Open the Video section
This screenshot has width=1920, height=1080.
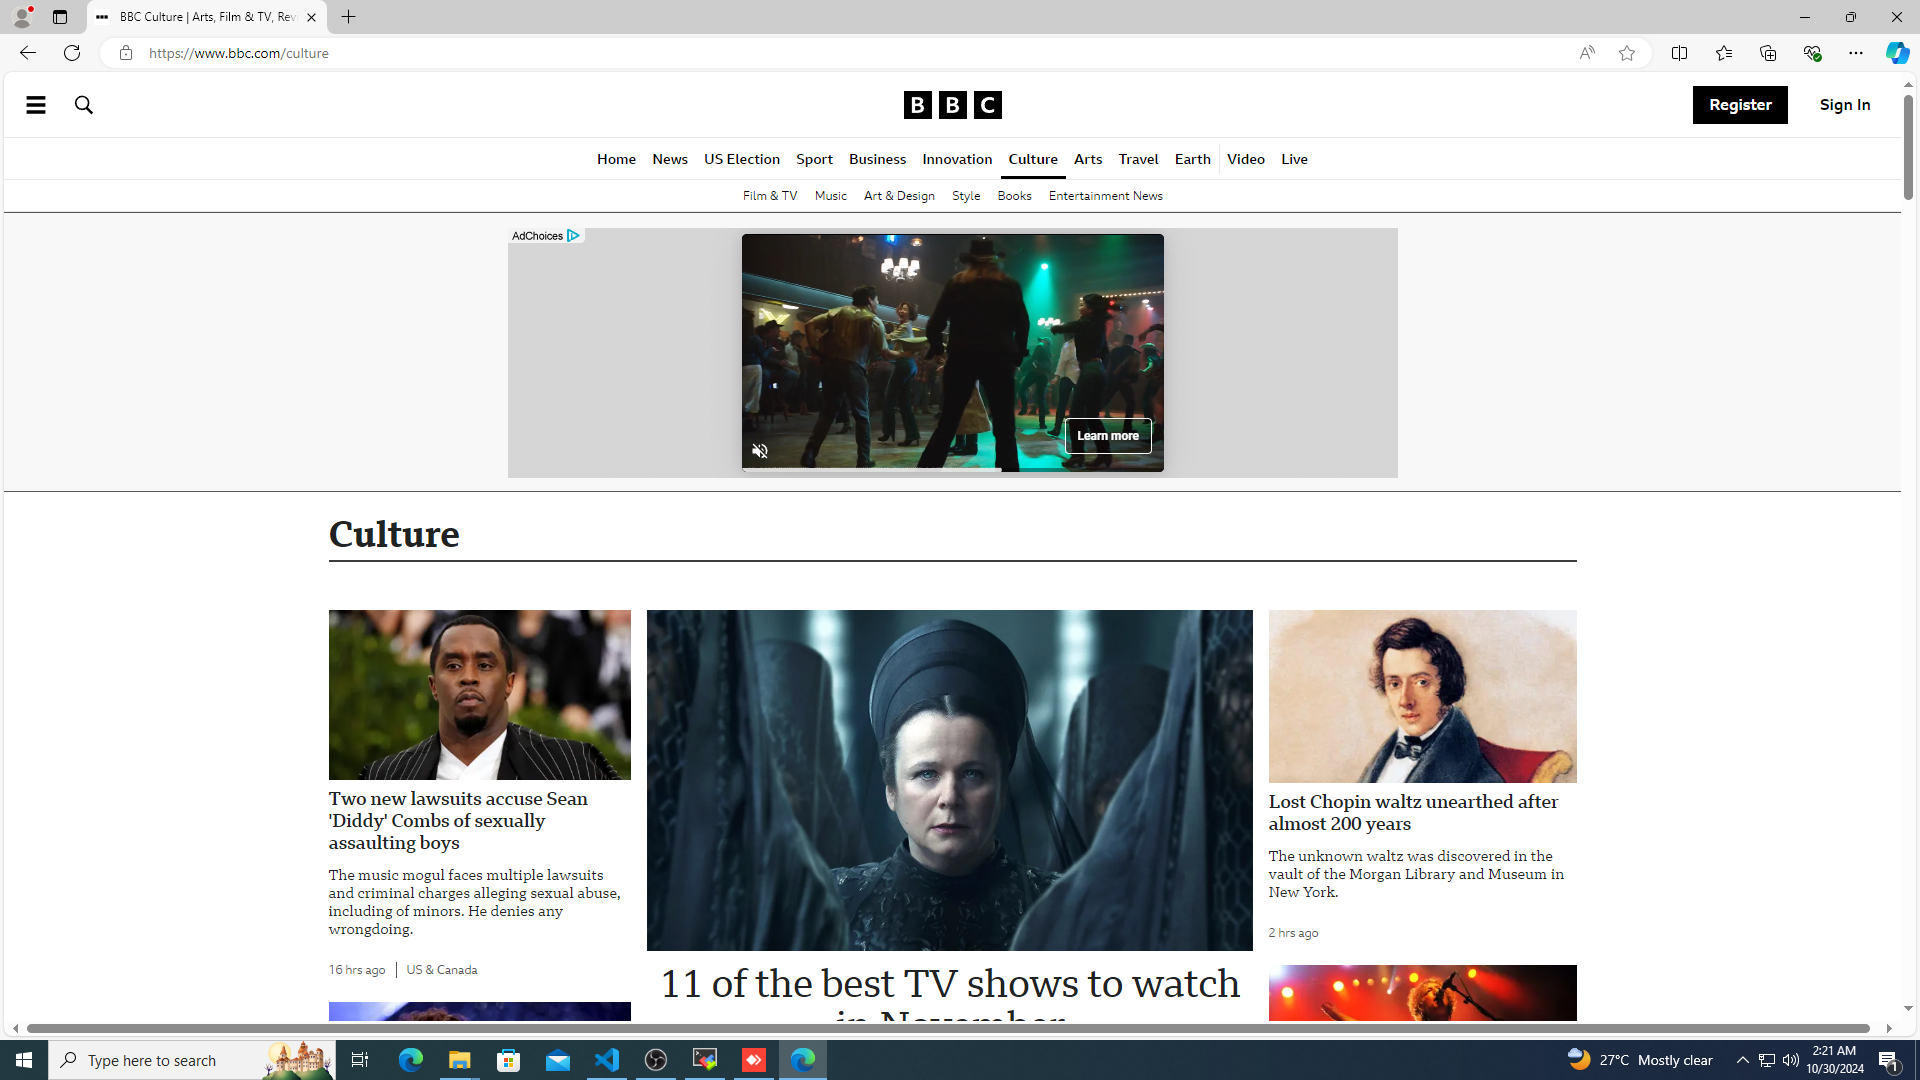pyautogui.click(x=1246, y=159)
